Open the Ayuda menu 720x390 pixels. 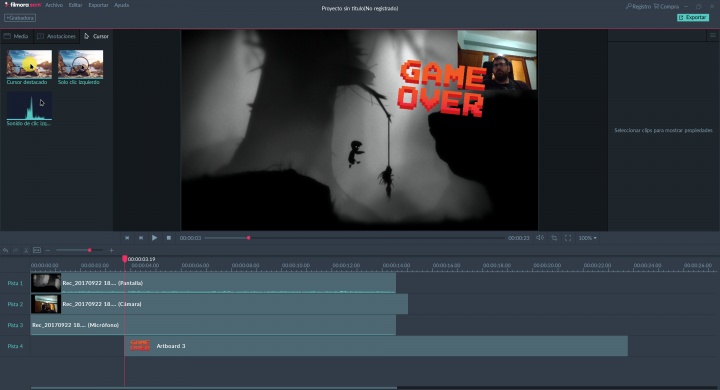pos(122,5)
